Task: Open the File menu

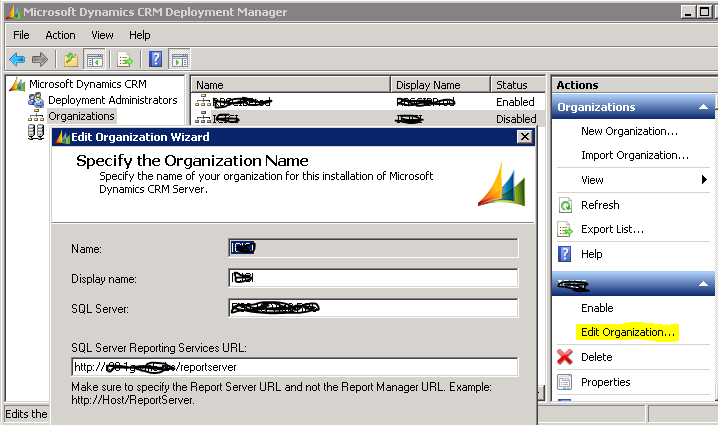Action: (x=21, y=35)
